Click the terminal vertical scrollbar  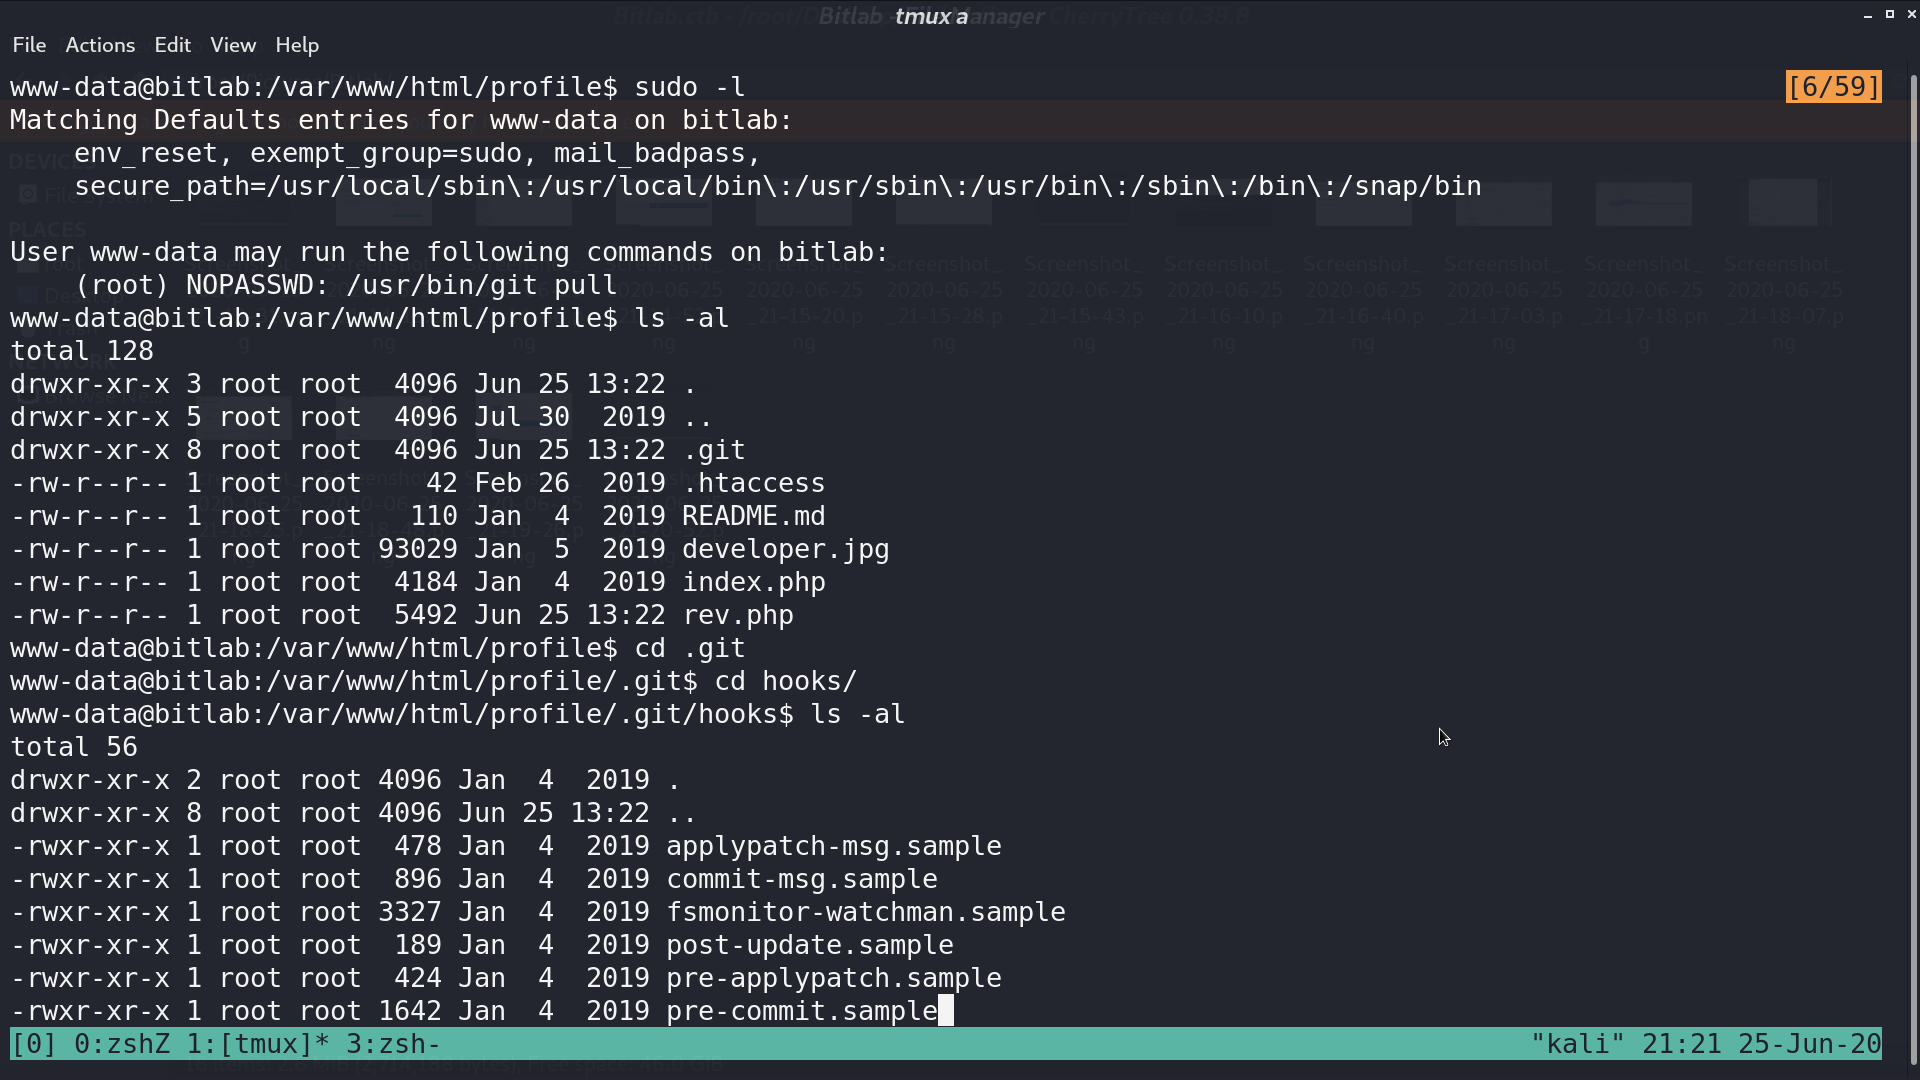point(1913,568)
